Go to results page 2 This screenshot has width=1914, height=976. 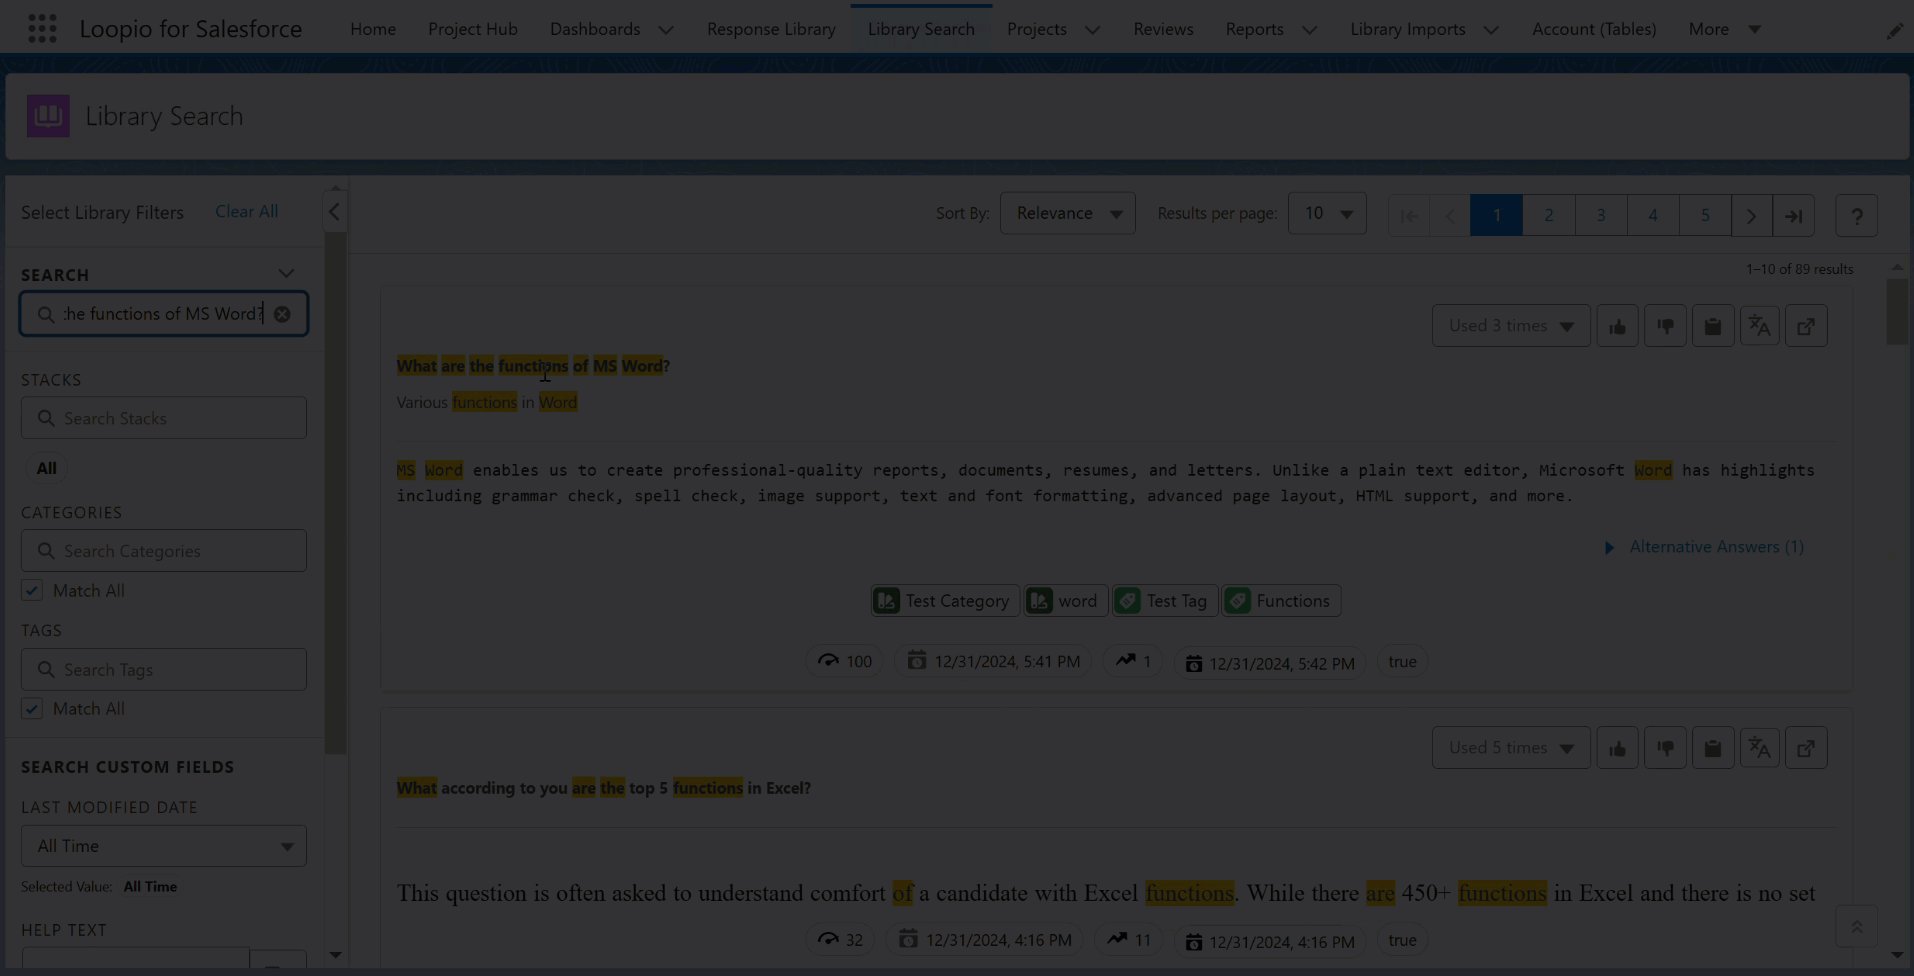click(x=1548, y=215)
